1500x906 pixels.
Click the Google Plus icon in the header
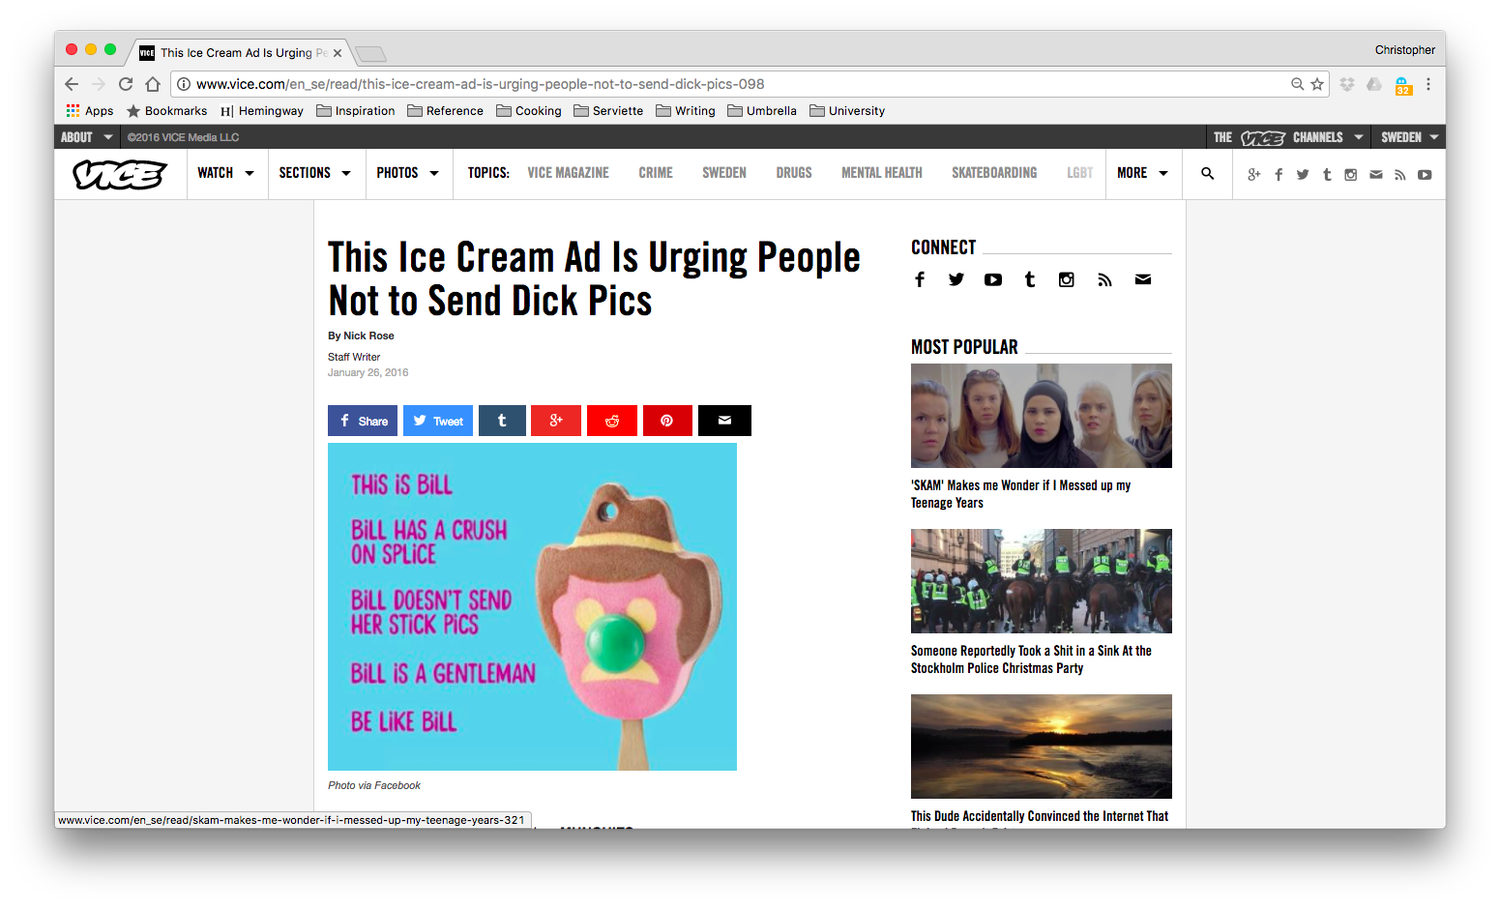click(1254, 175)
